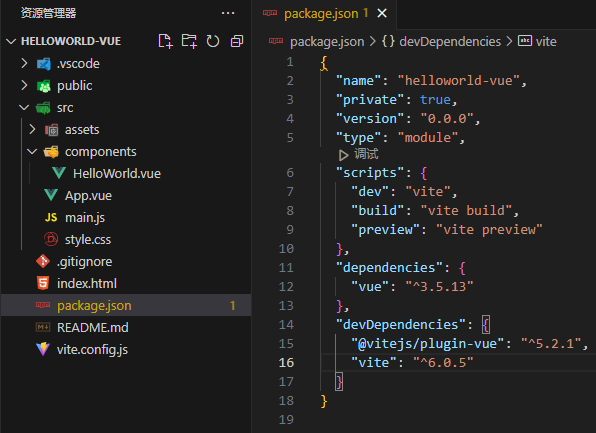The height and width of the screenshot is (433, 596).
Task: Open the explorer more actions ellipsis menu
Action: pyautogui.click(x=228, y=13)
